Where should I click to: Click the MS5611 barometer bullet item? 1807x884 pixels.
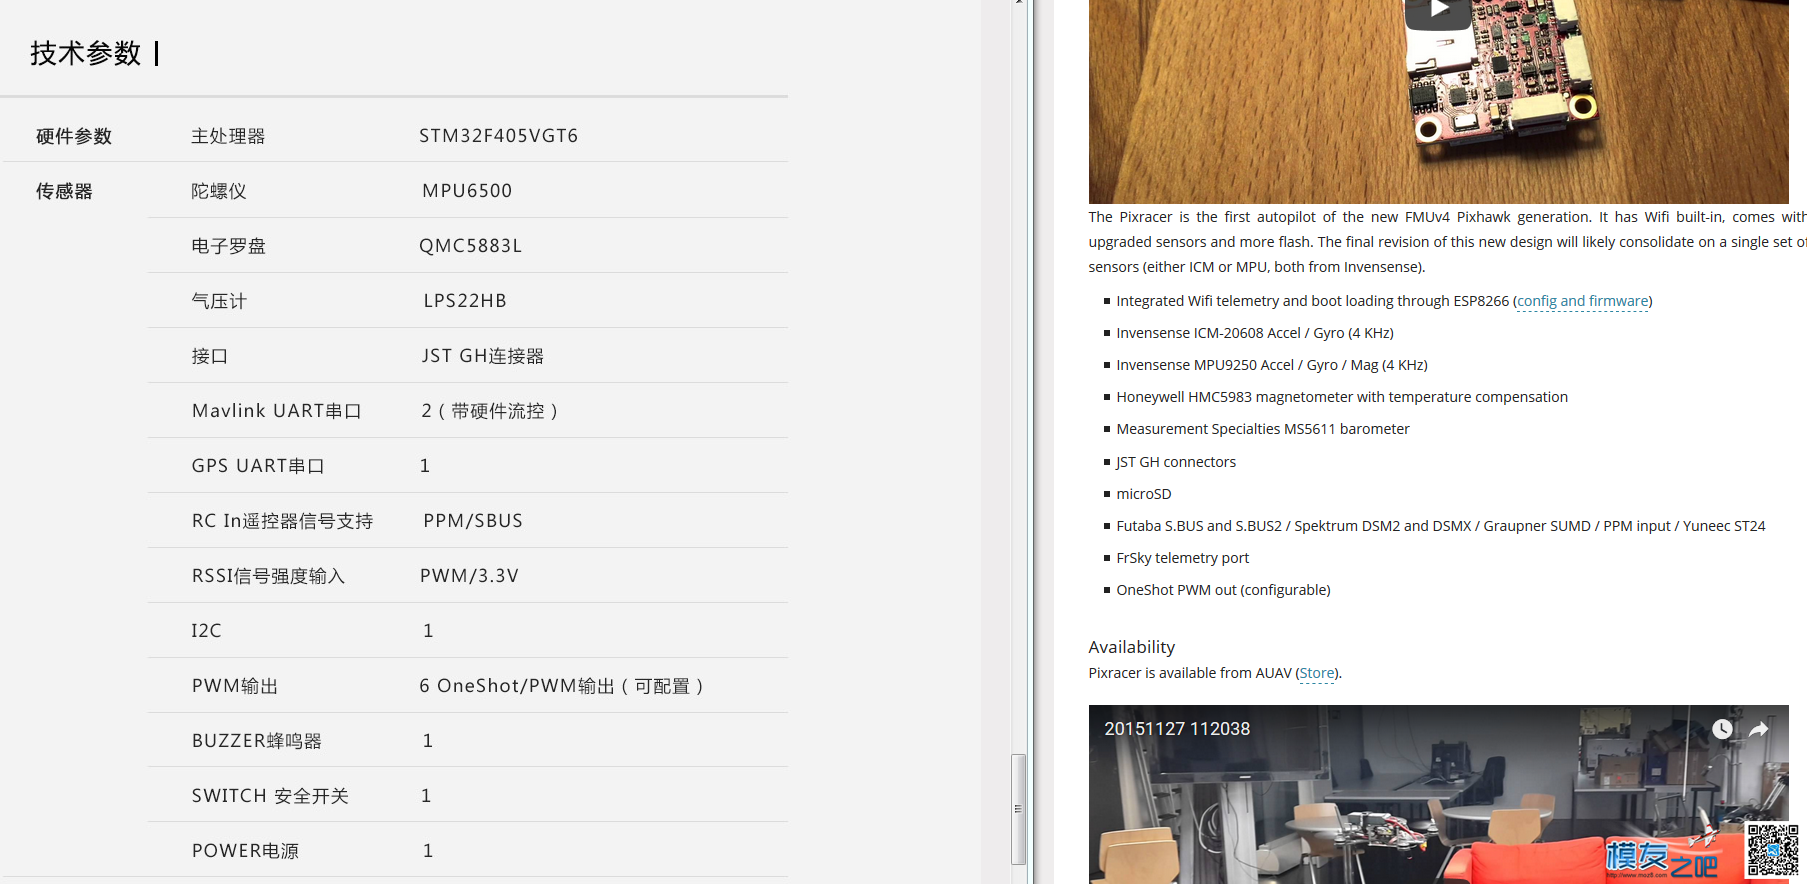point(1262,429)
